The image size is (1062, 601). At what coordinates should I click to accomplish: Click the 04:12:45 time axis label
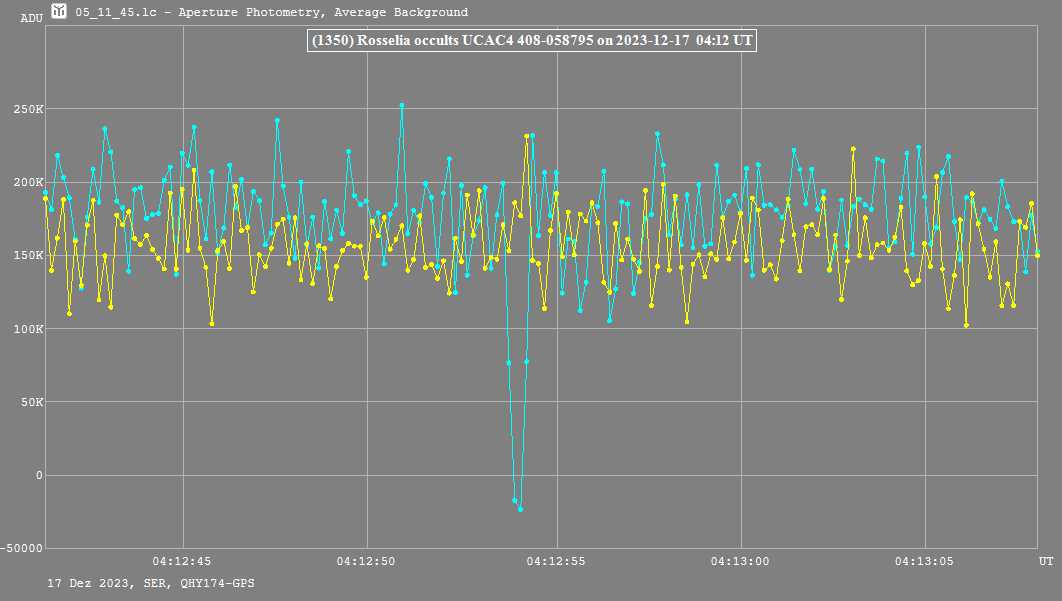pyautogui.click(x=181, y=561)
